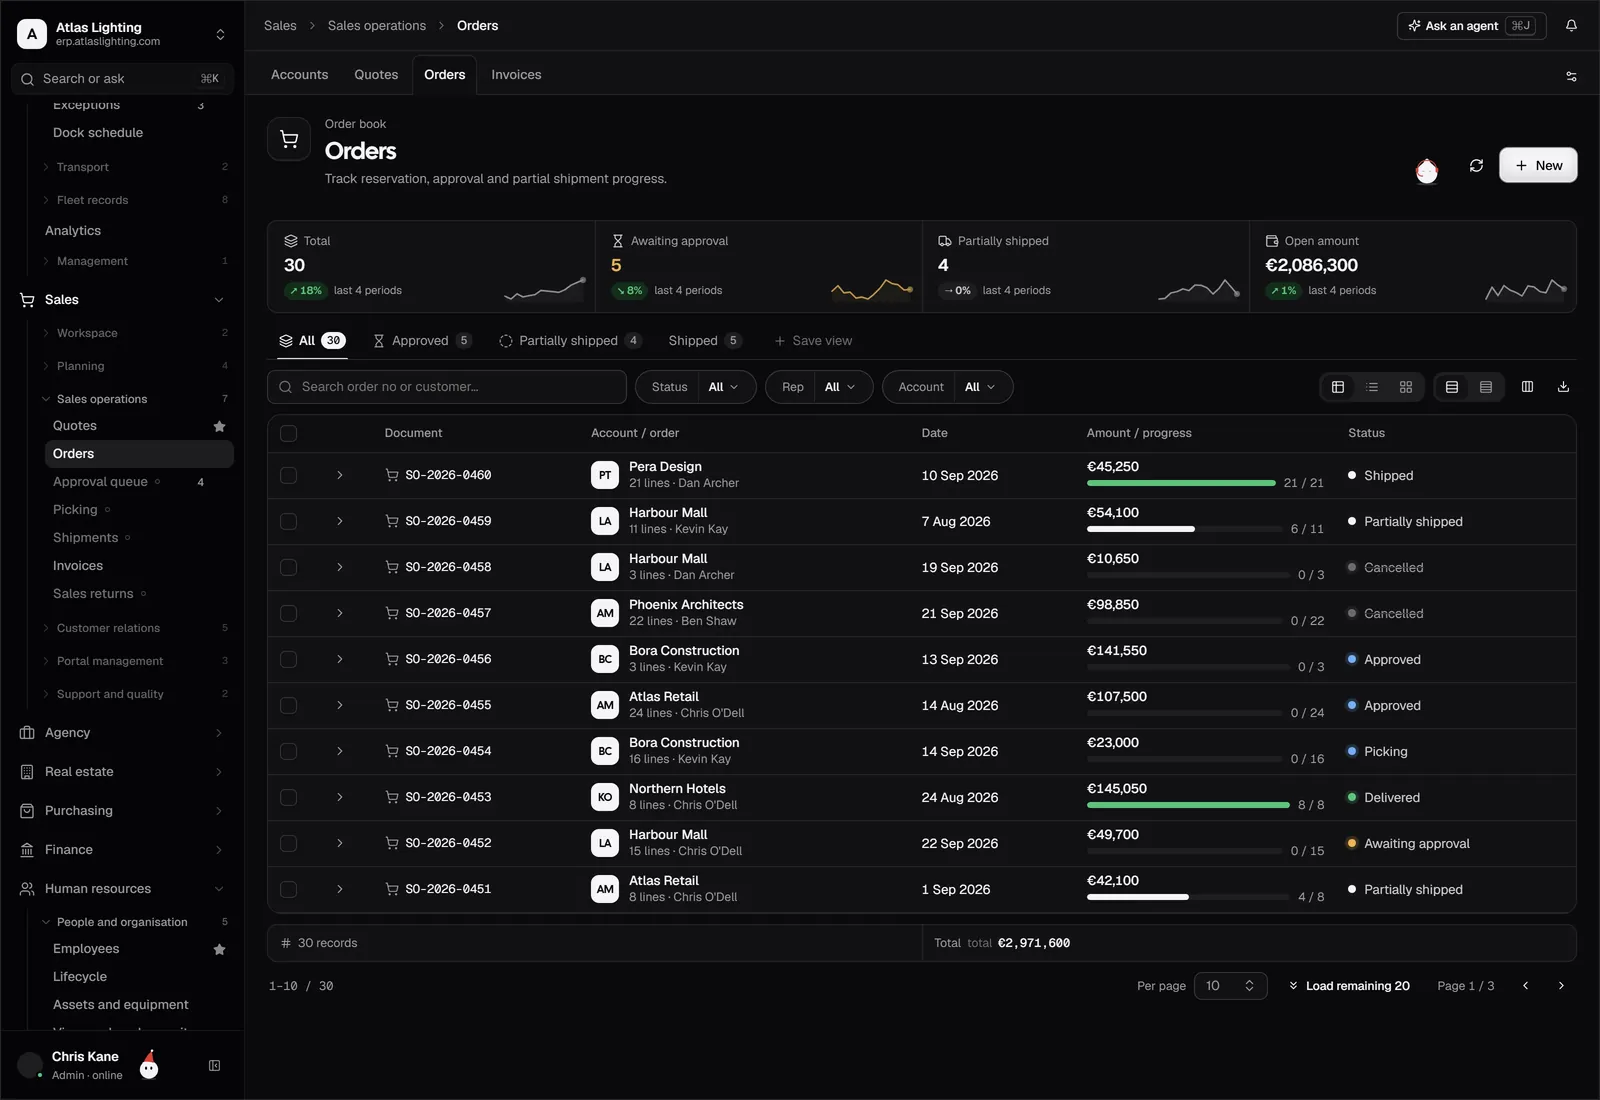This screenshot has width=1600, height=1100.
Task: Load remaining 20 records
Action: (x=1348, y=986)
